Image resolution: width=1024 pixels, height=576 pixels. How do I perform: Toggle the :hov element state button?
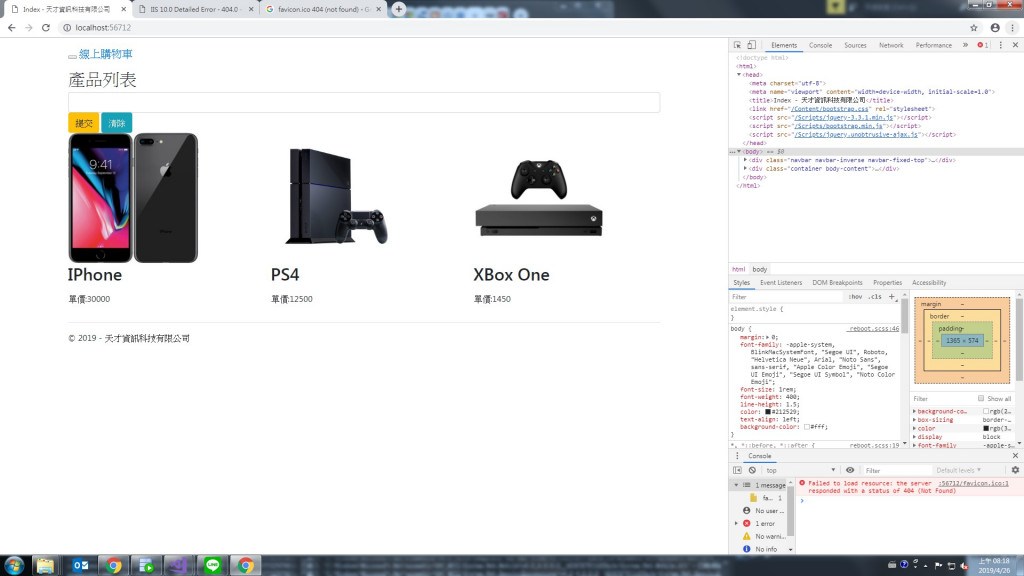pos(855,296)
